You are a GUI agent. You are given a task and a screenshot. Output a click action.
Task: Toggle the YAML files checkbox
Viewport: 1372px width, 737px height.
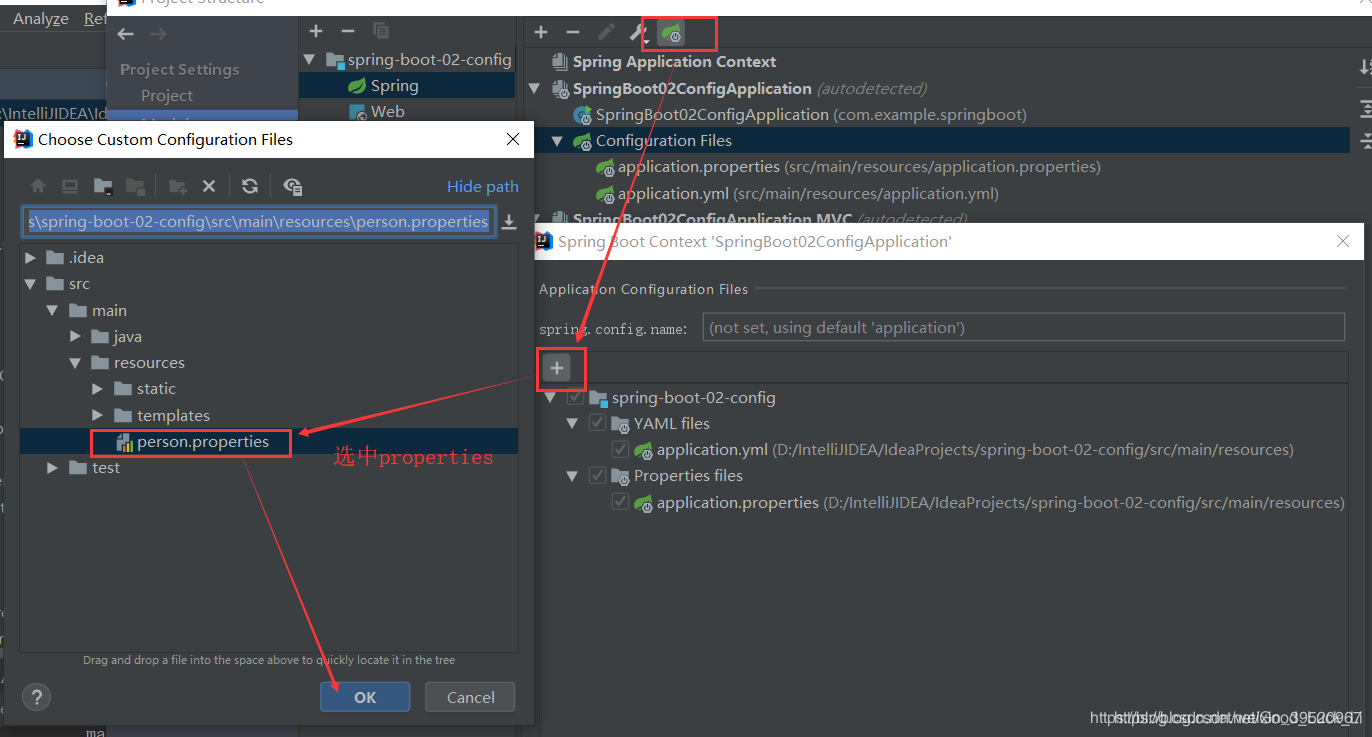point(597,424)
